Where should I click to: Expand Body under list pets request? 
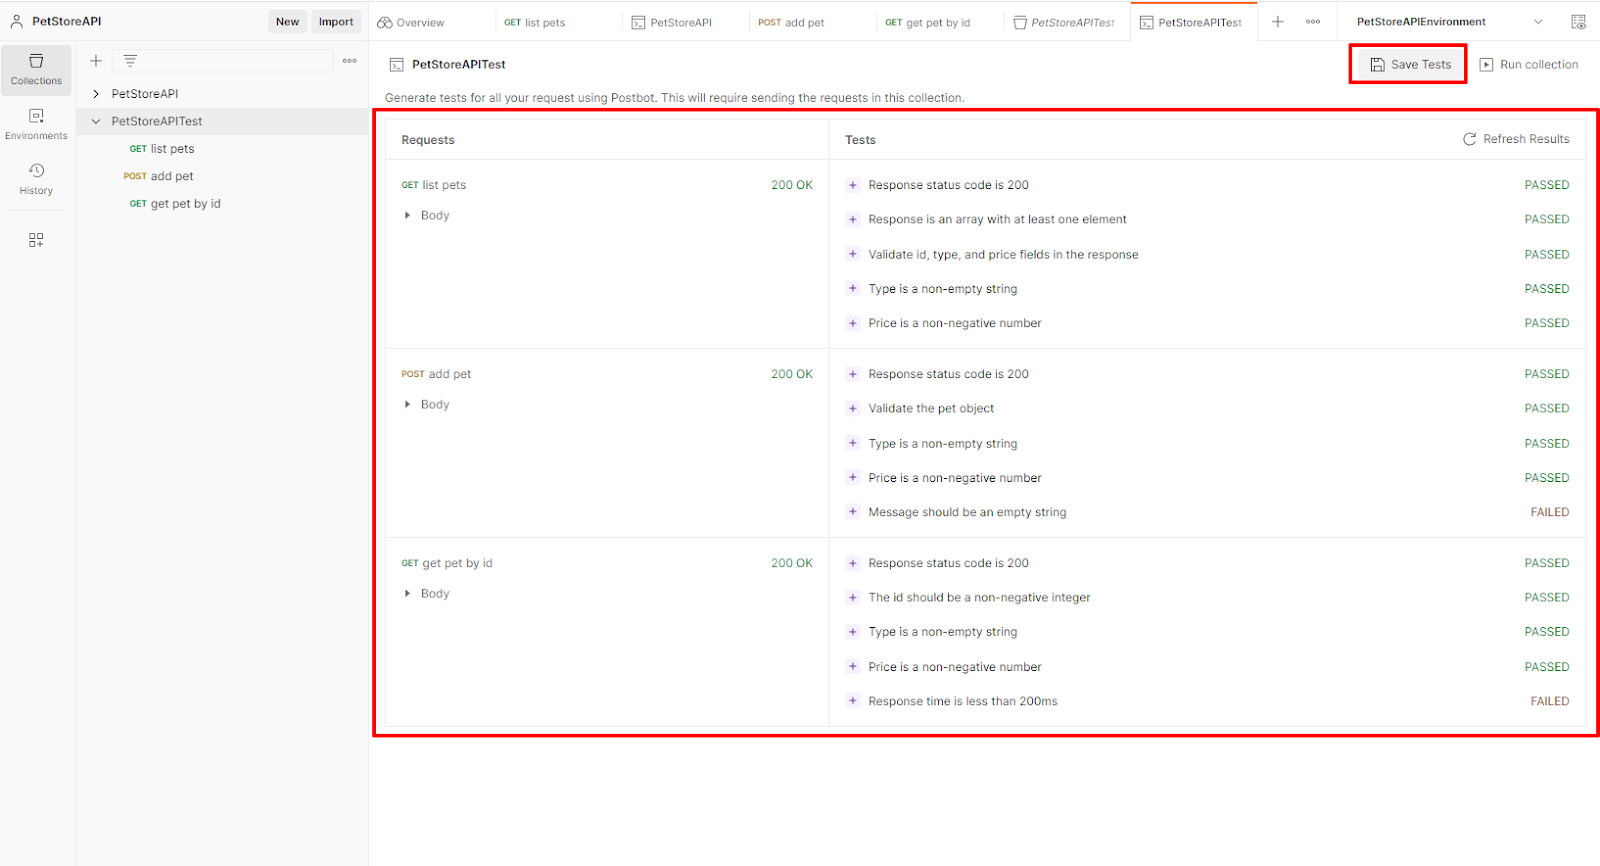coord(407,215)
